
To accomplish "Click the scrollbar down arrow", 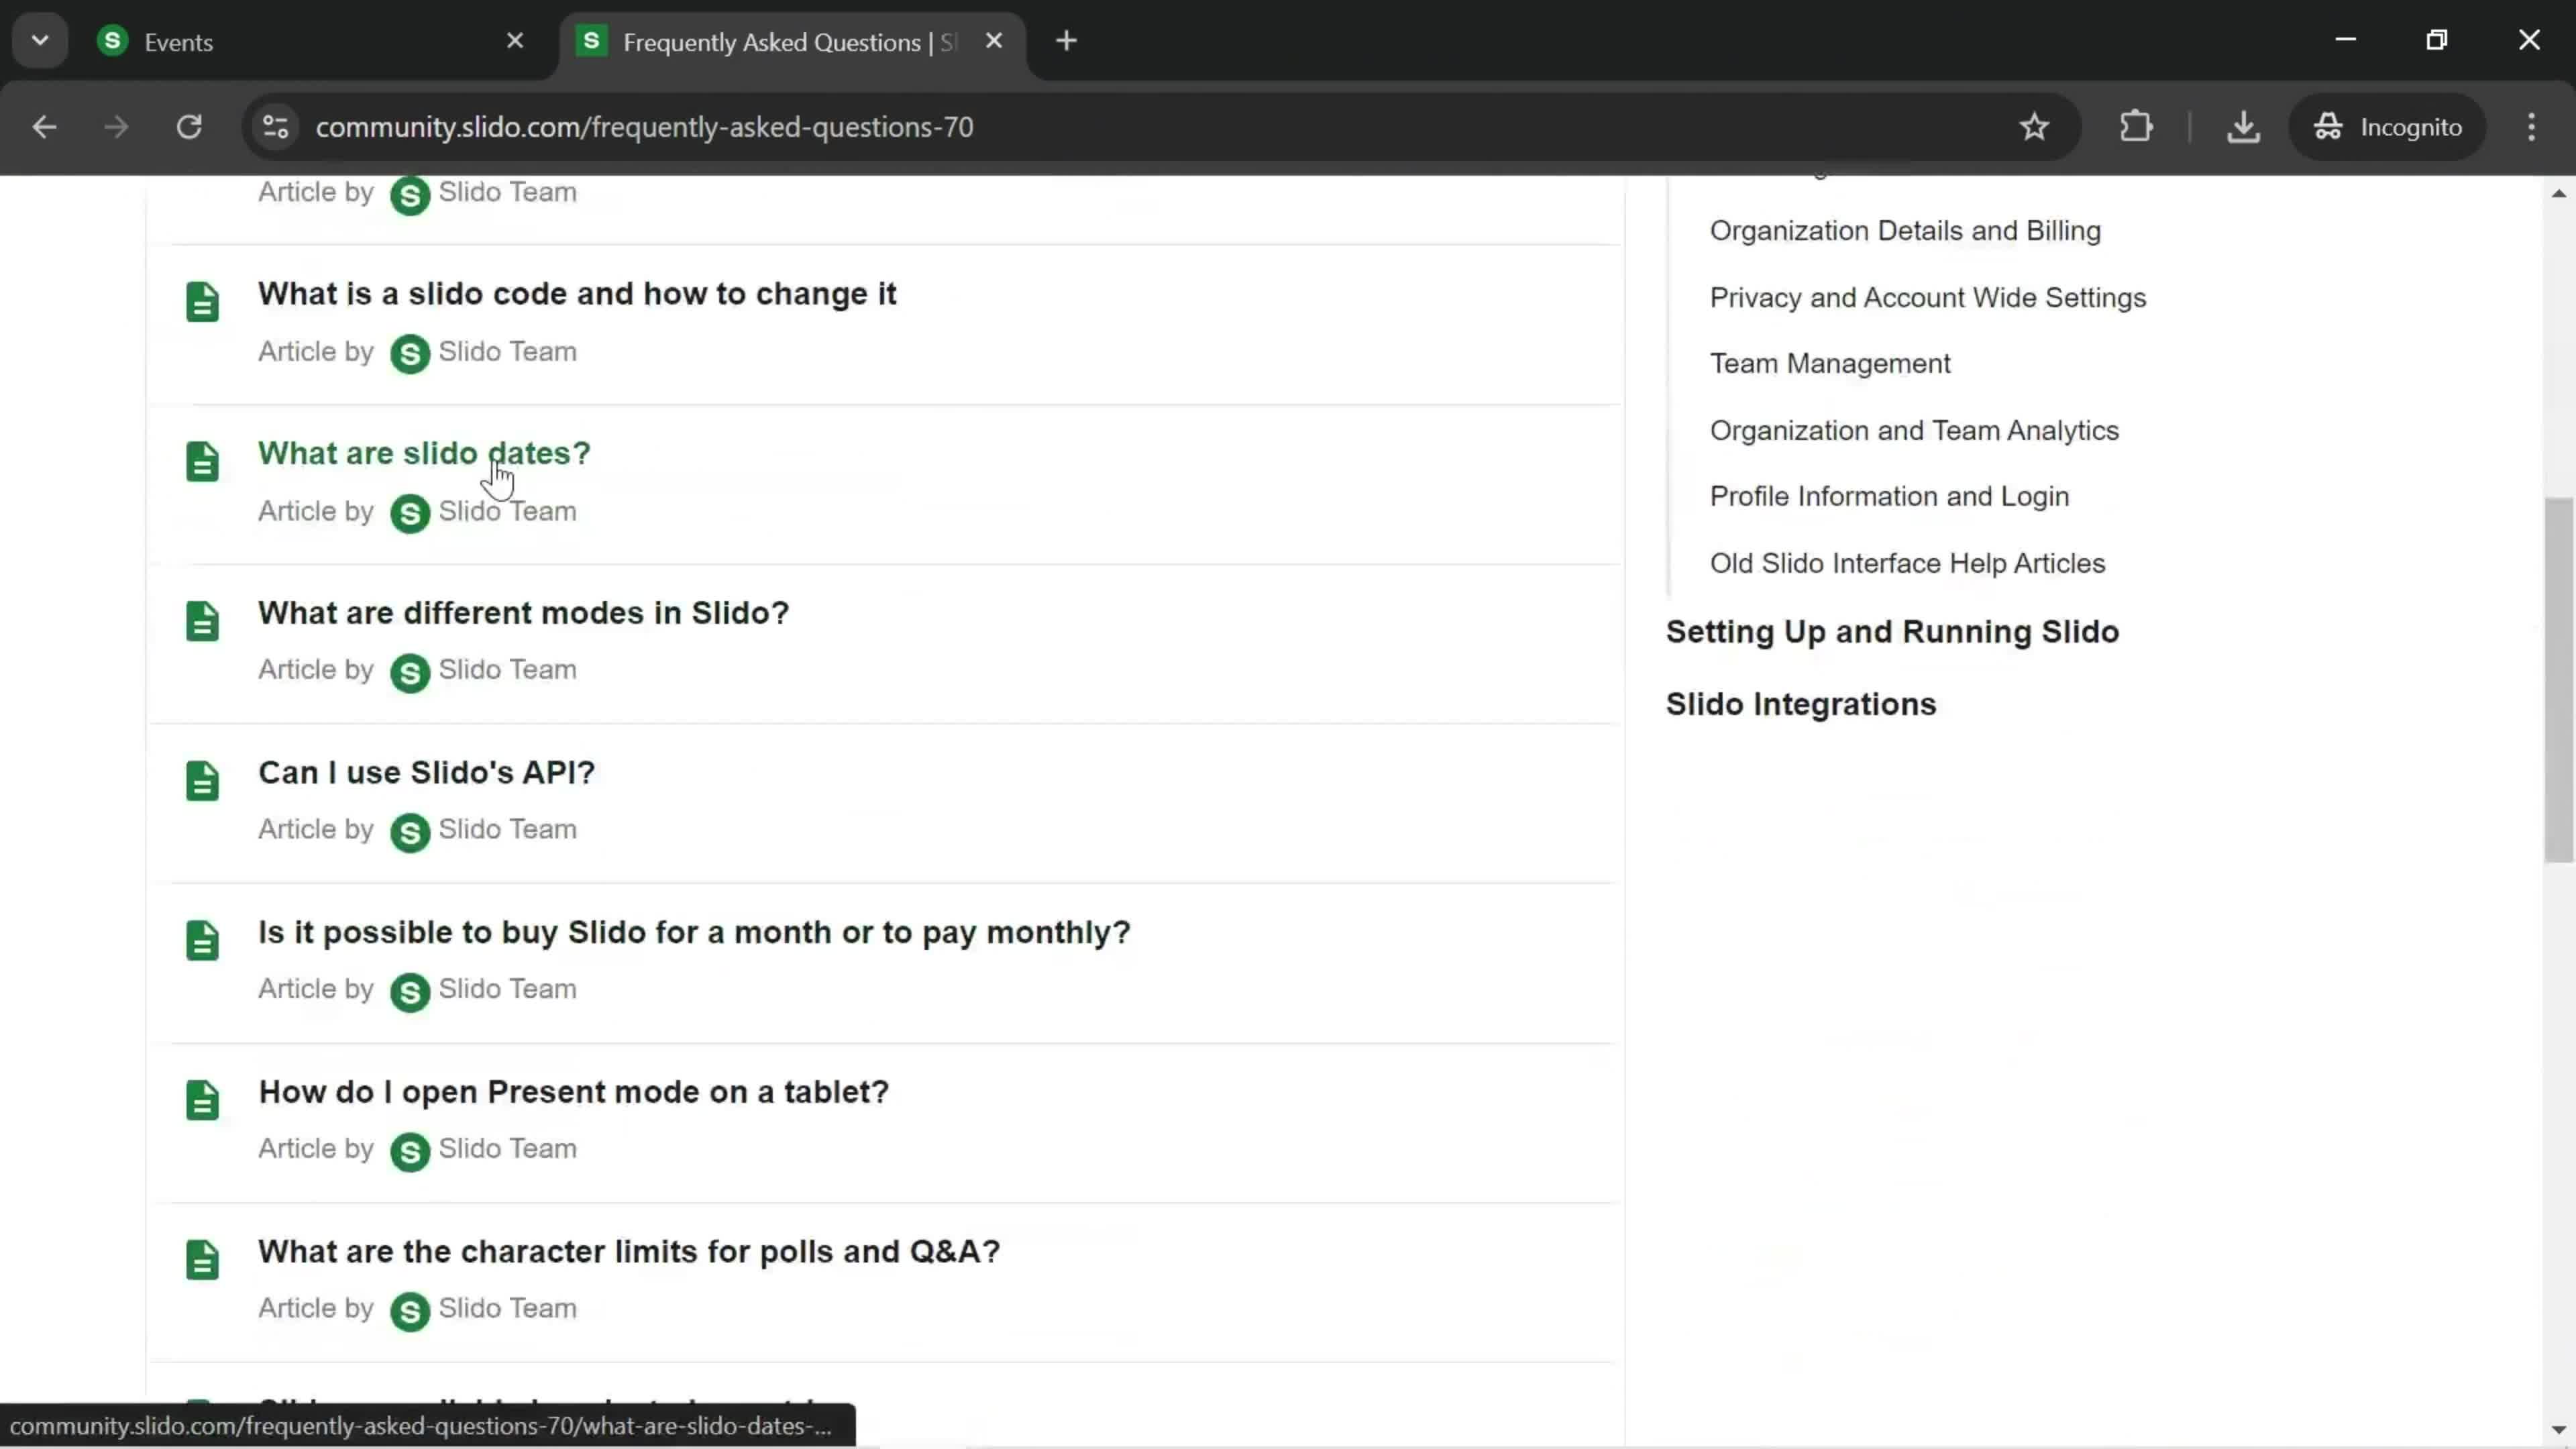I will coord(2559,1430).
